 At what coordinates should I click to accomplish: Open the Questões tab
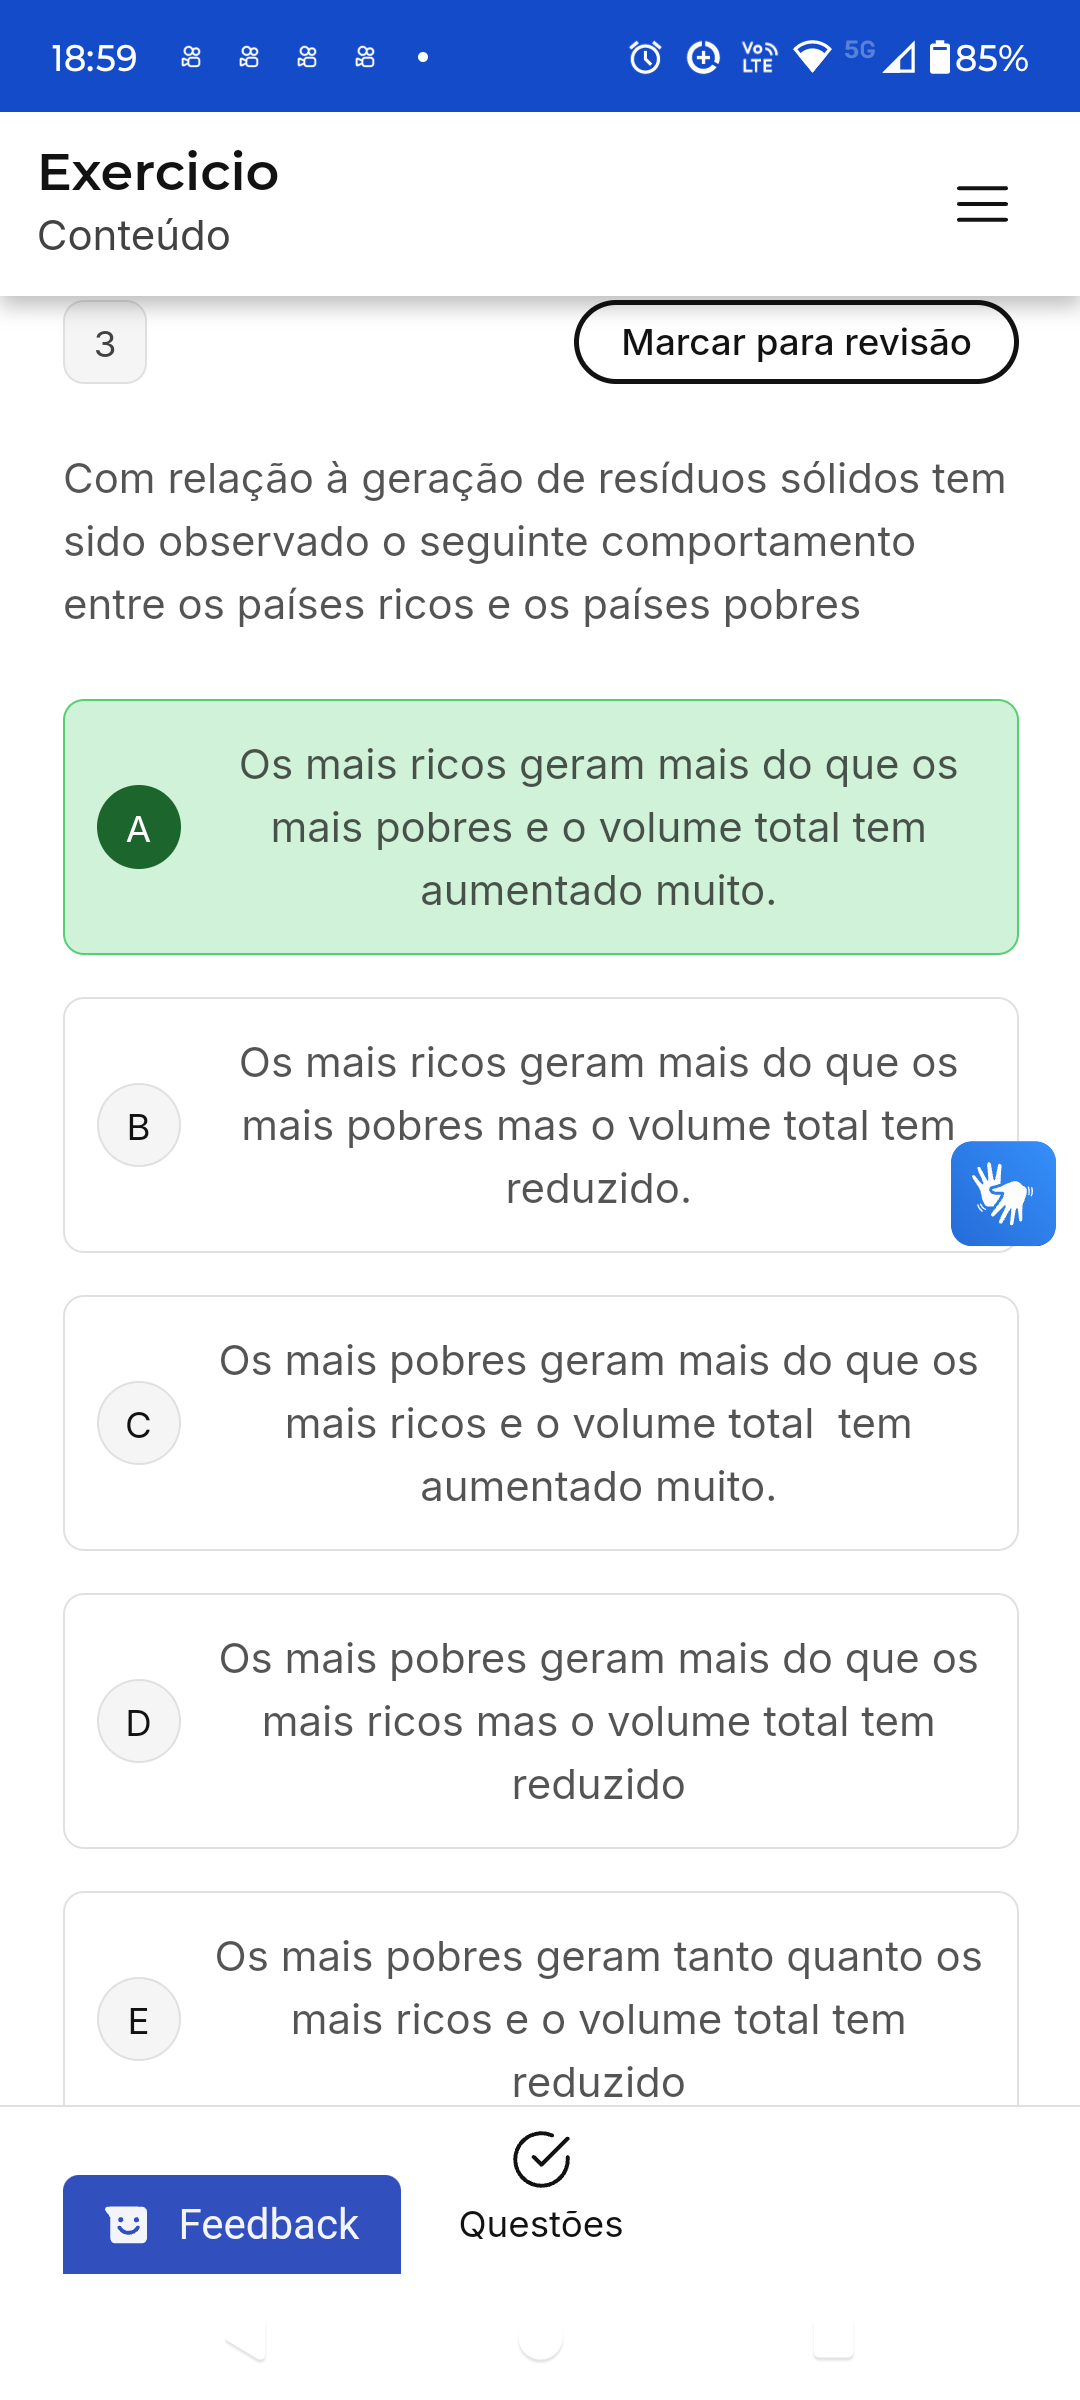[541, 2224]
